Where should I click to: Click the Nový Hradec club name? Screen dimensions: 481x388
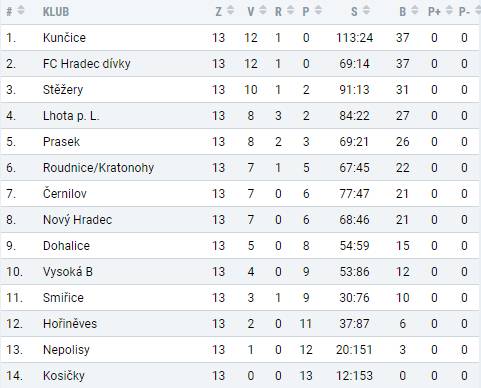point(77,220)
